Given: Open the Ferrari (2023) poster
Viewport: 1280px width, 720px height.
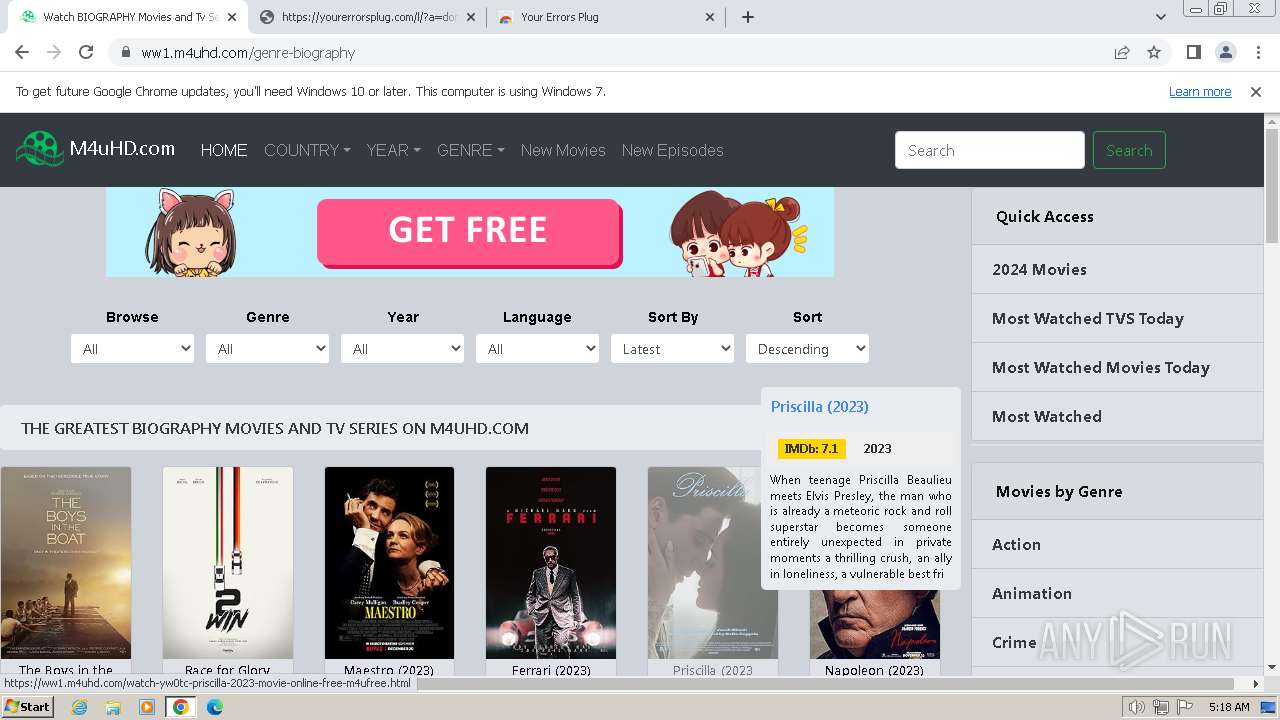Looking at the screenshot, I should (x=551, y=563).
